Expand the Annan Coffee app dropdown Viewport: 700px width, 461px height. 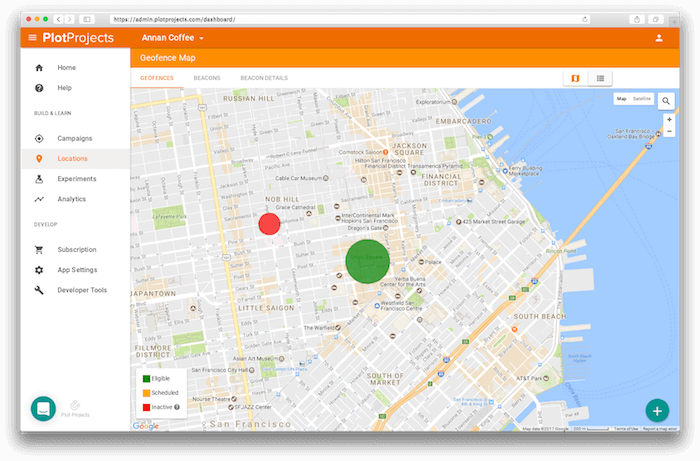172,38
